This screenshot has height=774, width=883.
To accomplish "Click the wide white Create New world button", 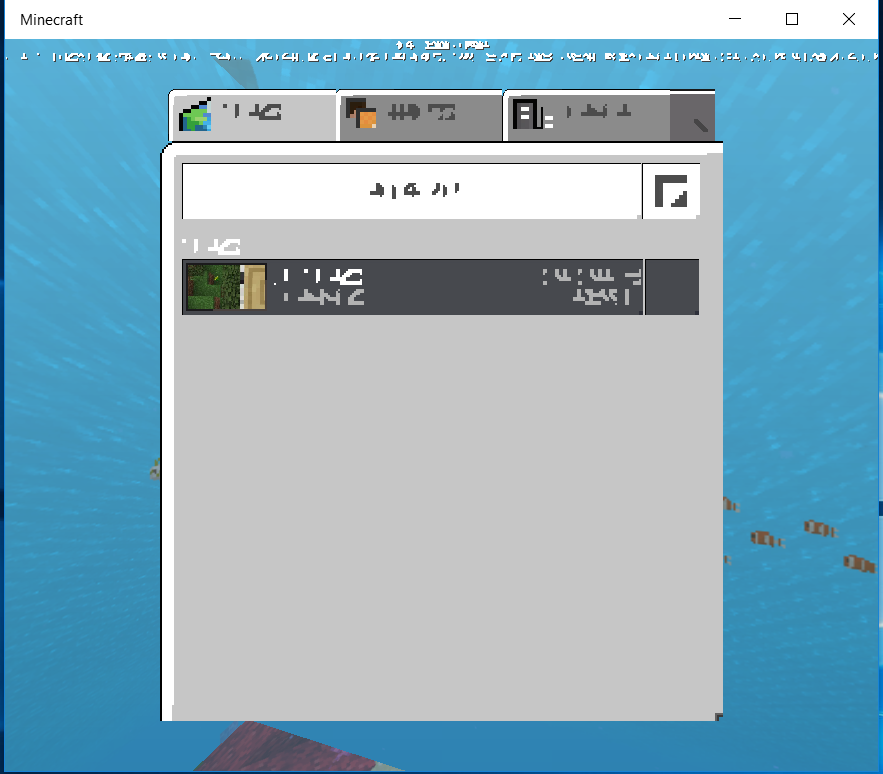I will [x=412, y=191].
